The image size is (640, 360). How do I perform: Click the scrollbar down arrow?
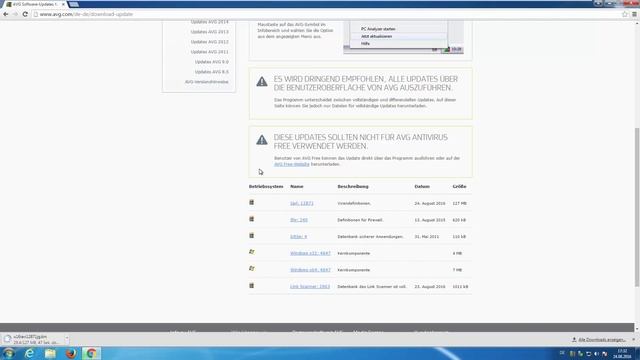637,328
